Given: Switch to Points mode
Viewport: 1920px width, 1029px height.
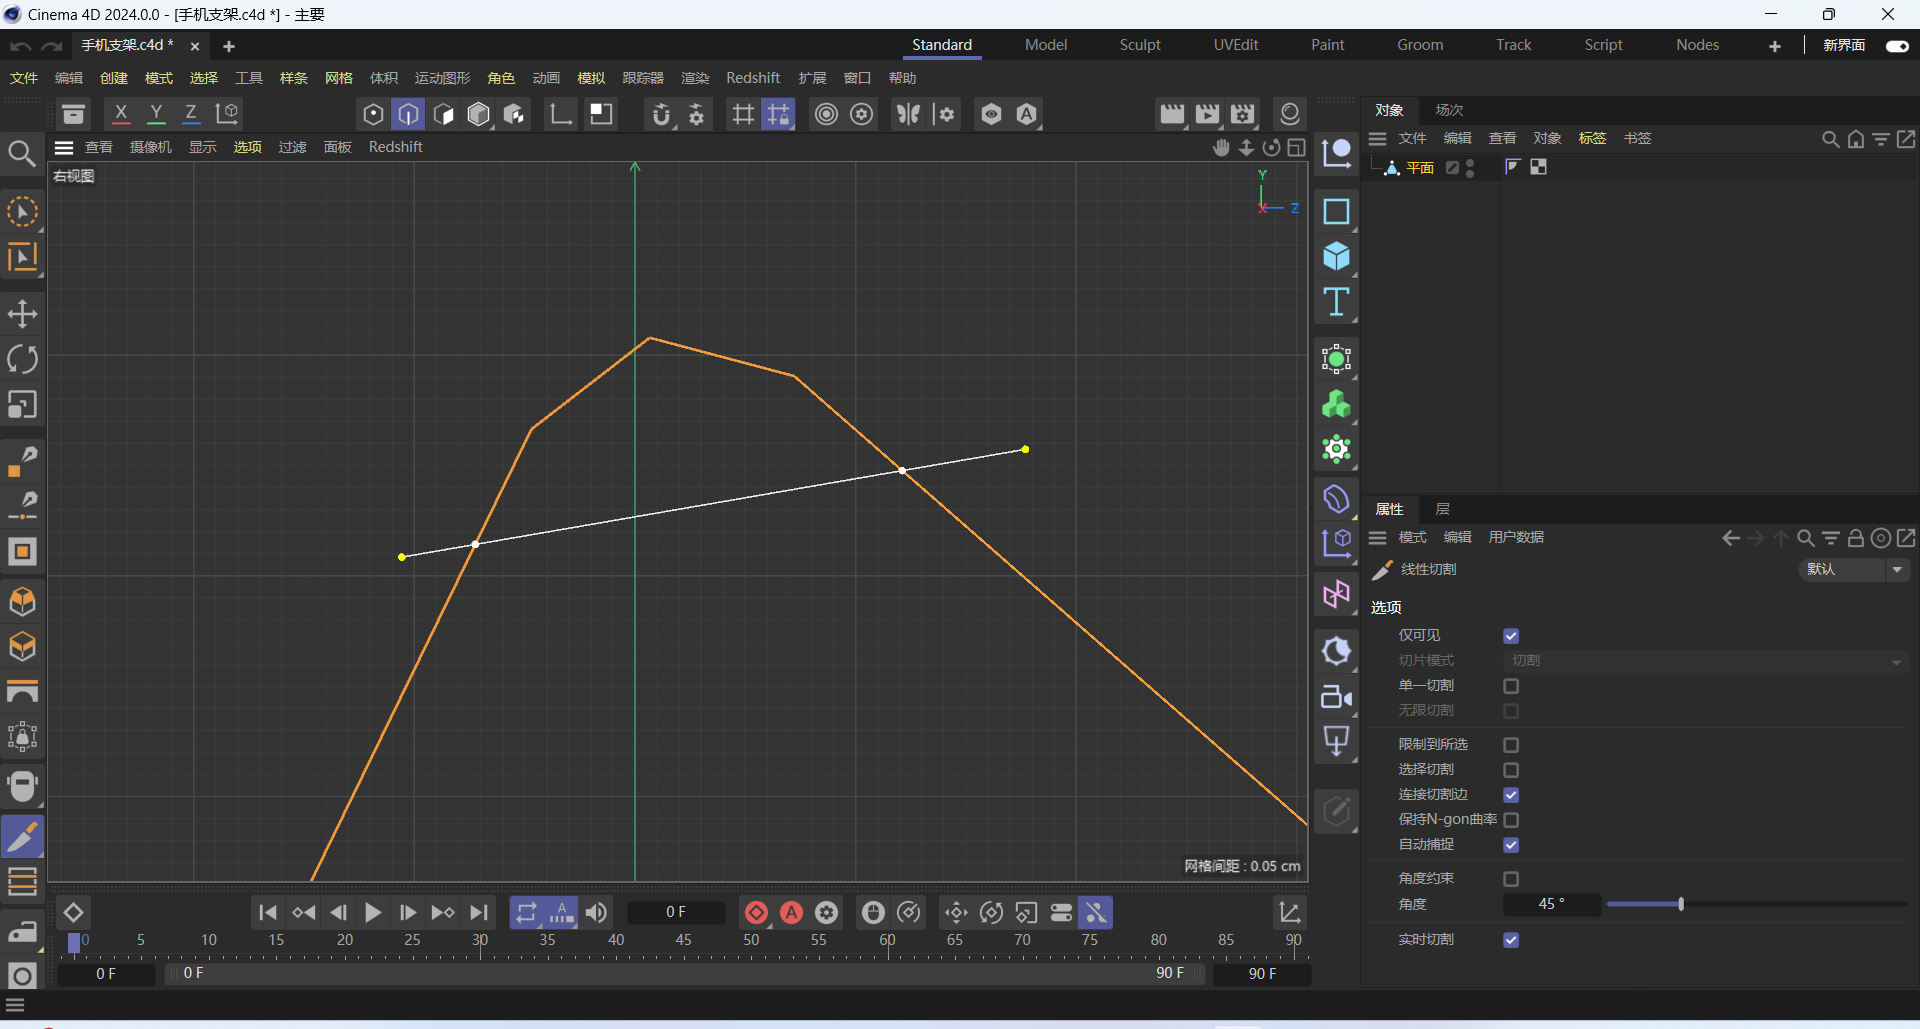Looking at the screenshot, I should click(373, 114).
